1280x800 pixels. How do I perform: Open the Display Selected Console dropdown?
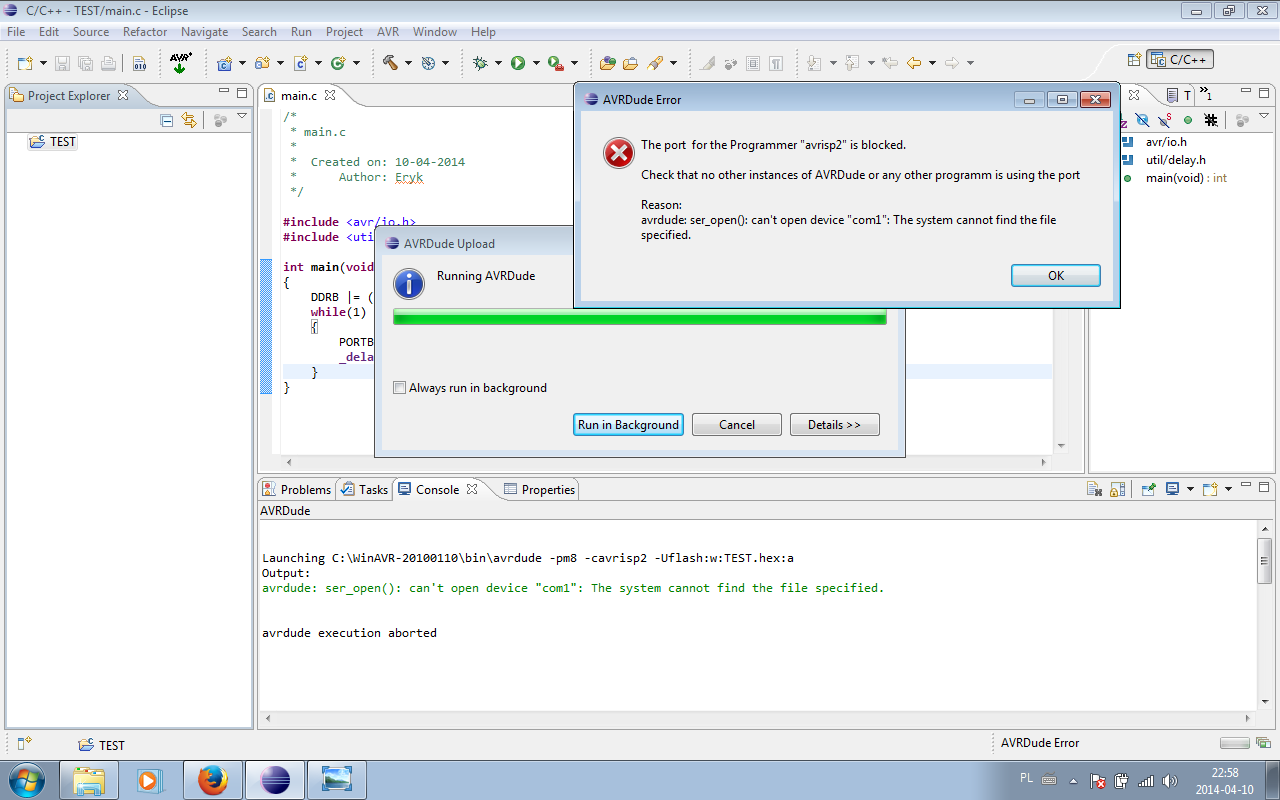click(x=1190, y=489)
